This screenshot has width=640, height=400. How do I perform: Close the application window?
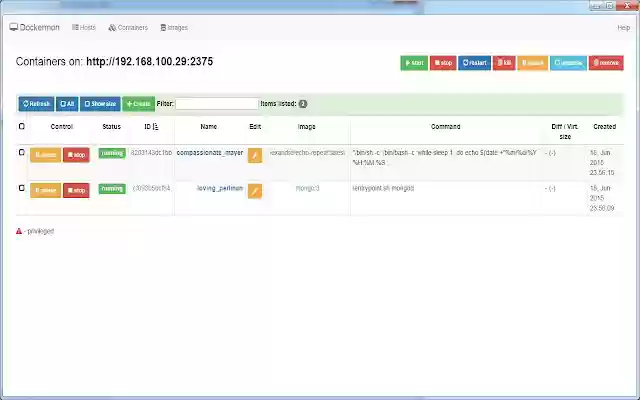(629, 5)
